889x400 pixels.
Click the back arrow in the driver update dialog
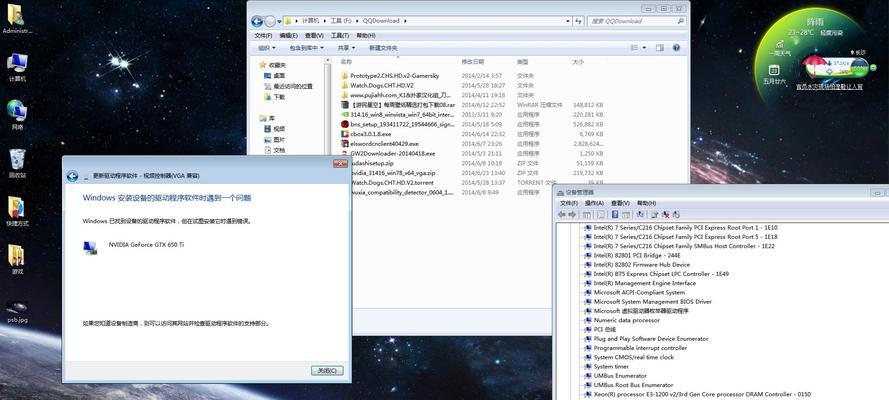pyautogui.click(x=72, y=176)
